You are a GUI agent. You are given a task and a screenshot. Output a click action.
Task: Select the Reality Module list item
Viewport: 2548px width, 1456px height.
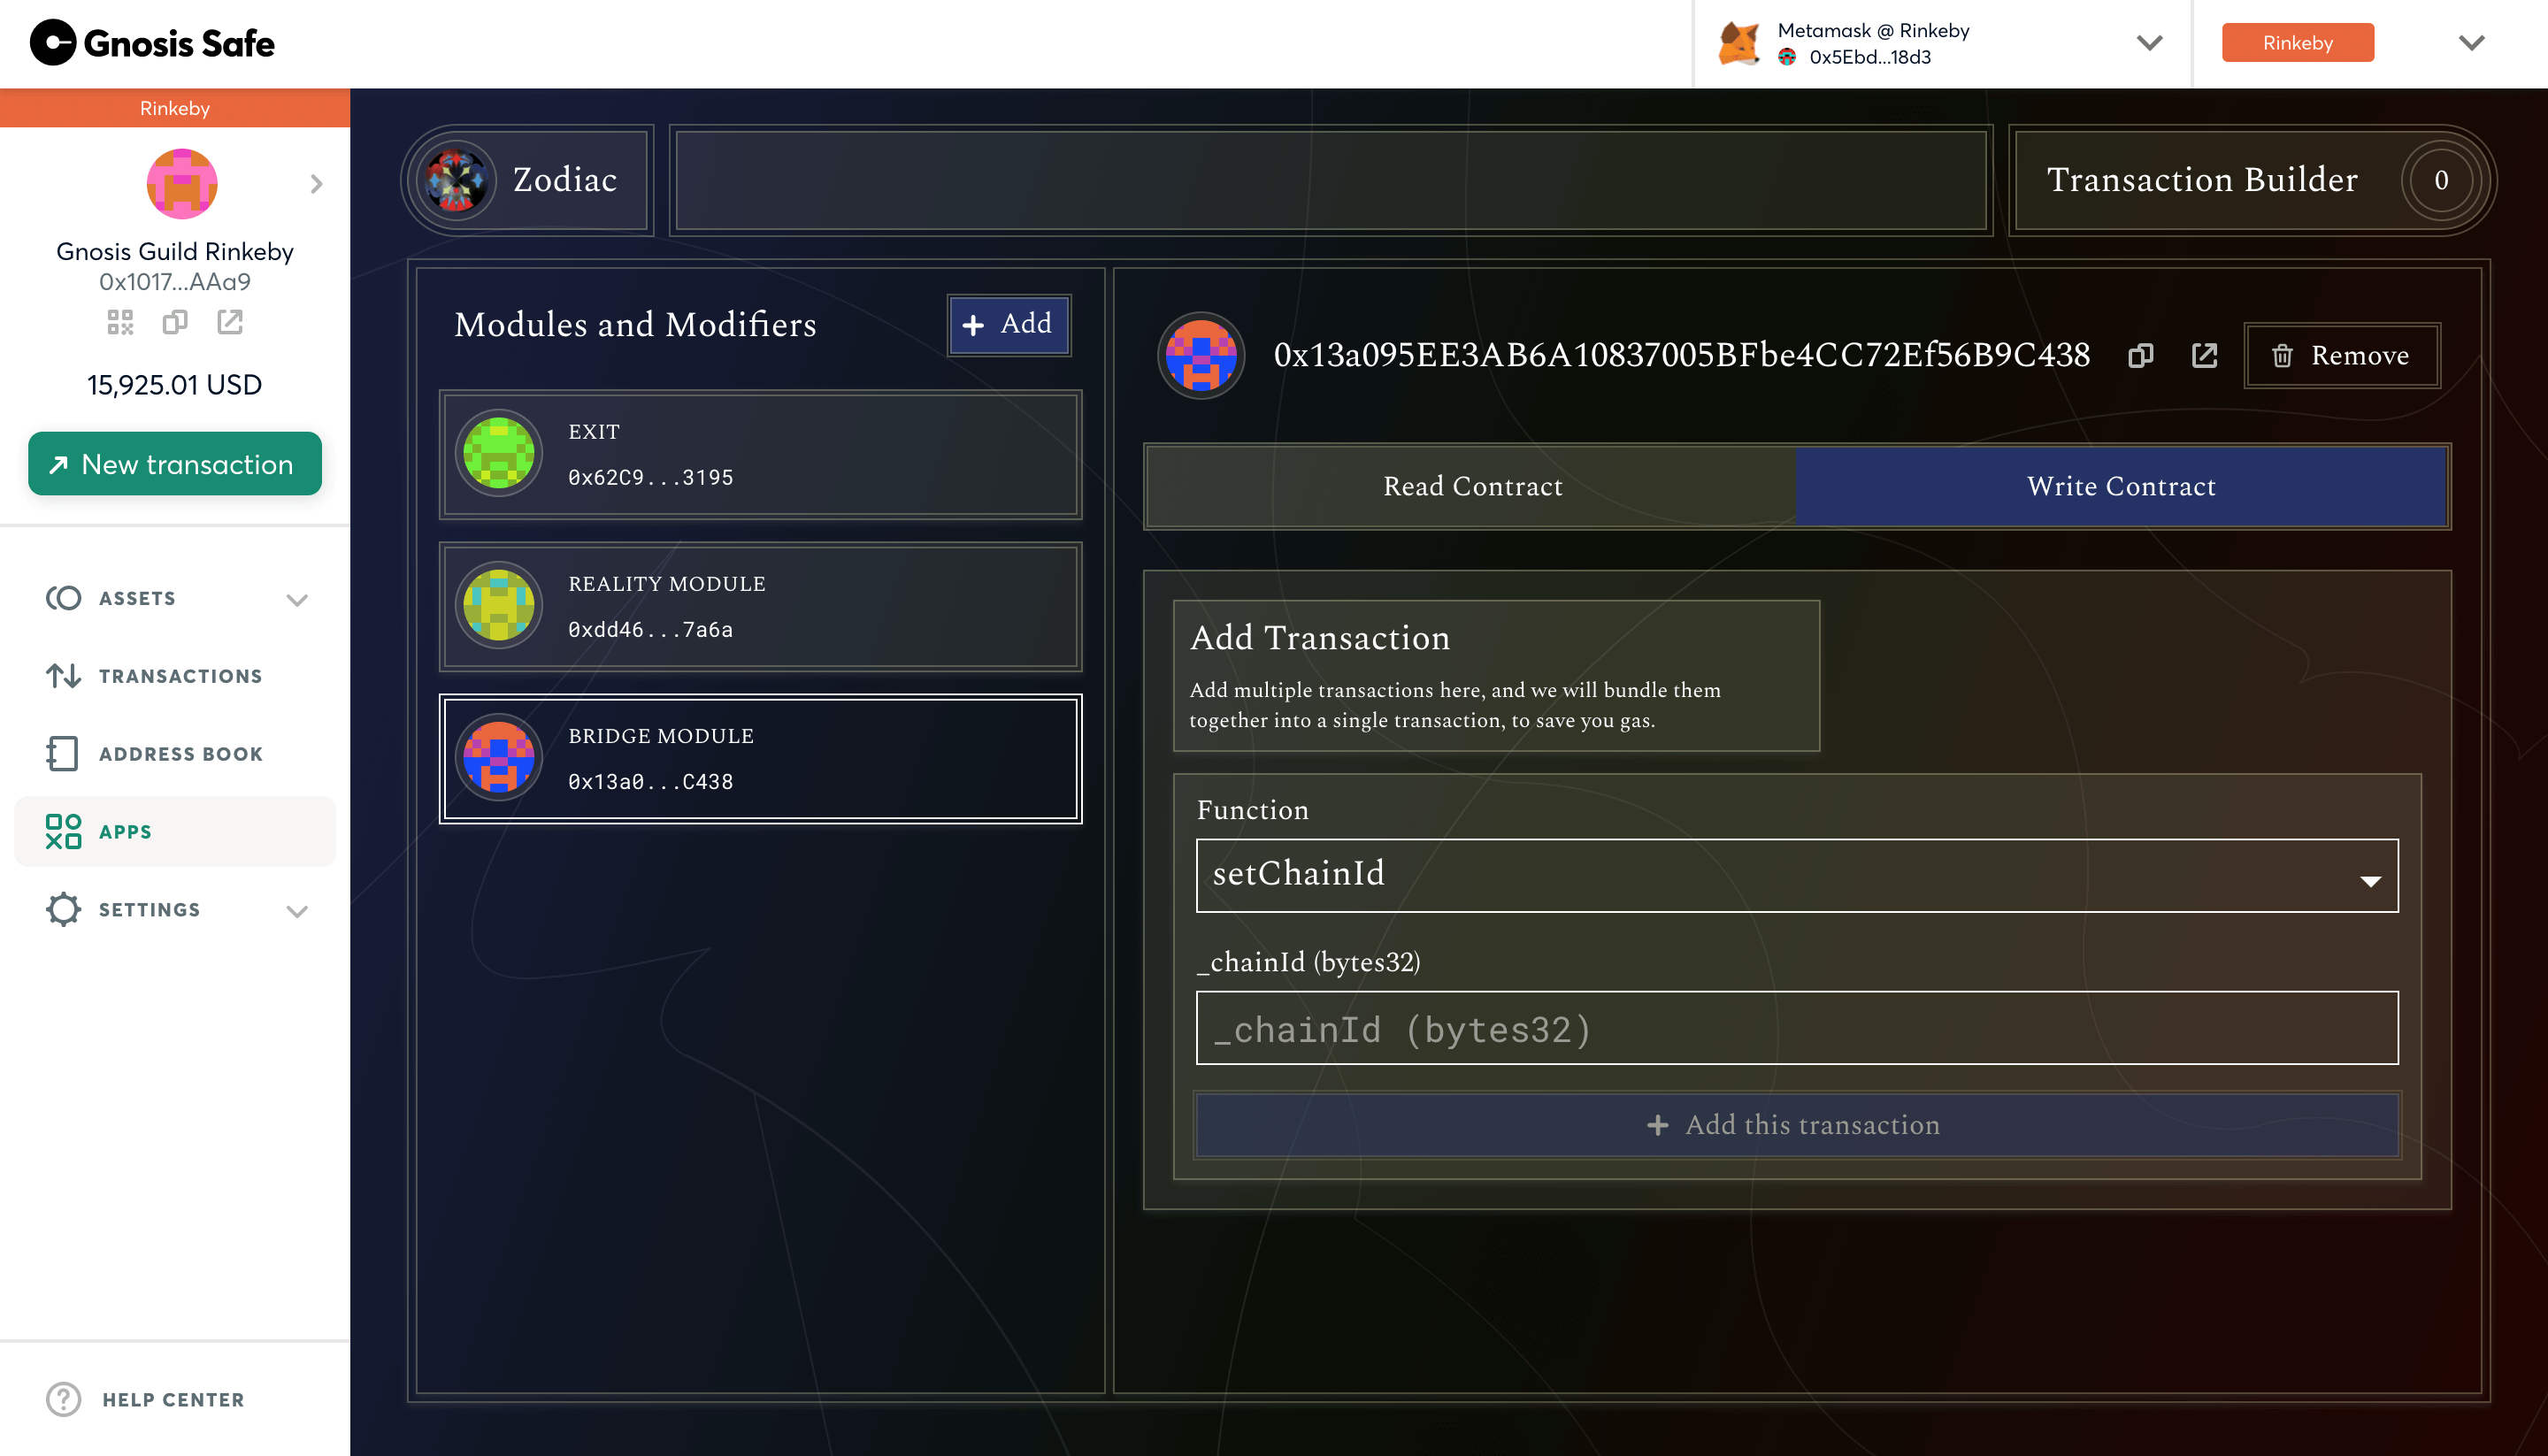pos(760,606)
